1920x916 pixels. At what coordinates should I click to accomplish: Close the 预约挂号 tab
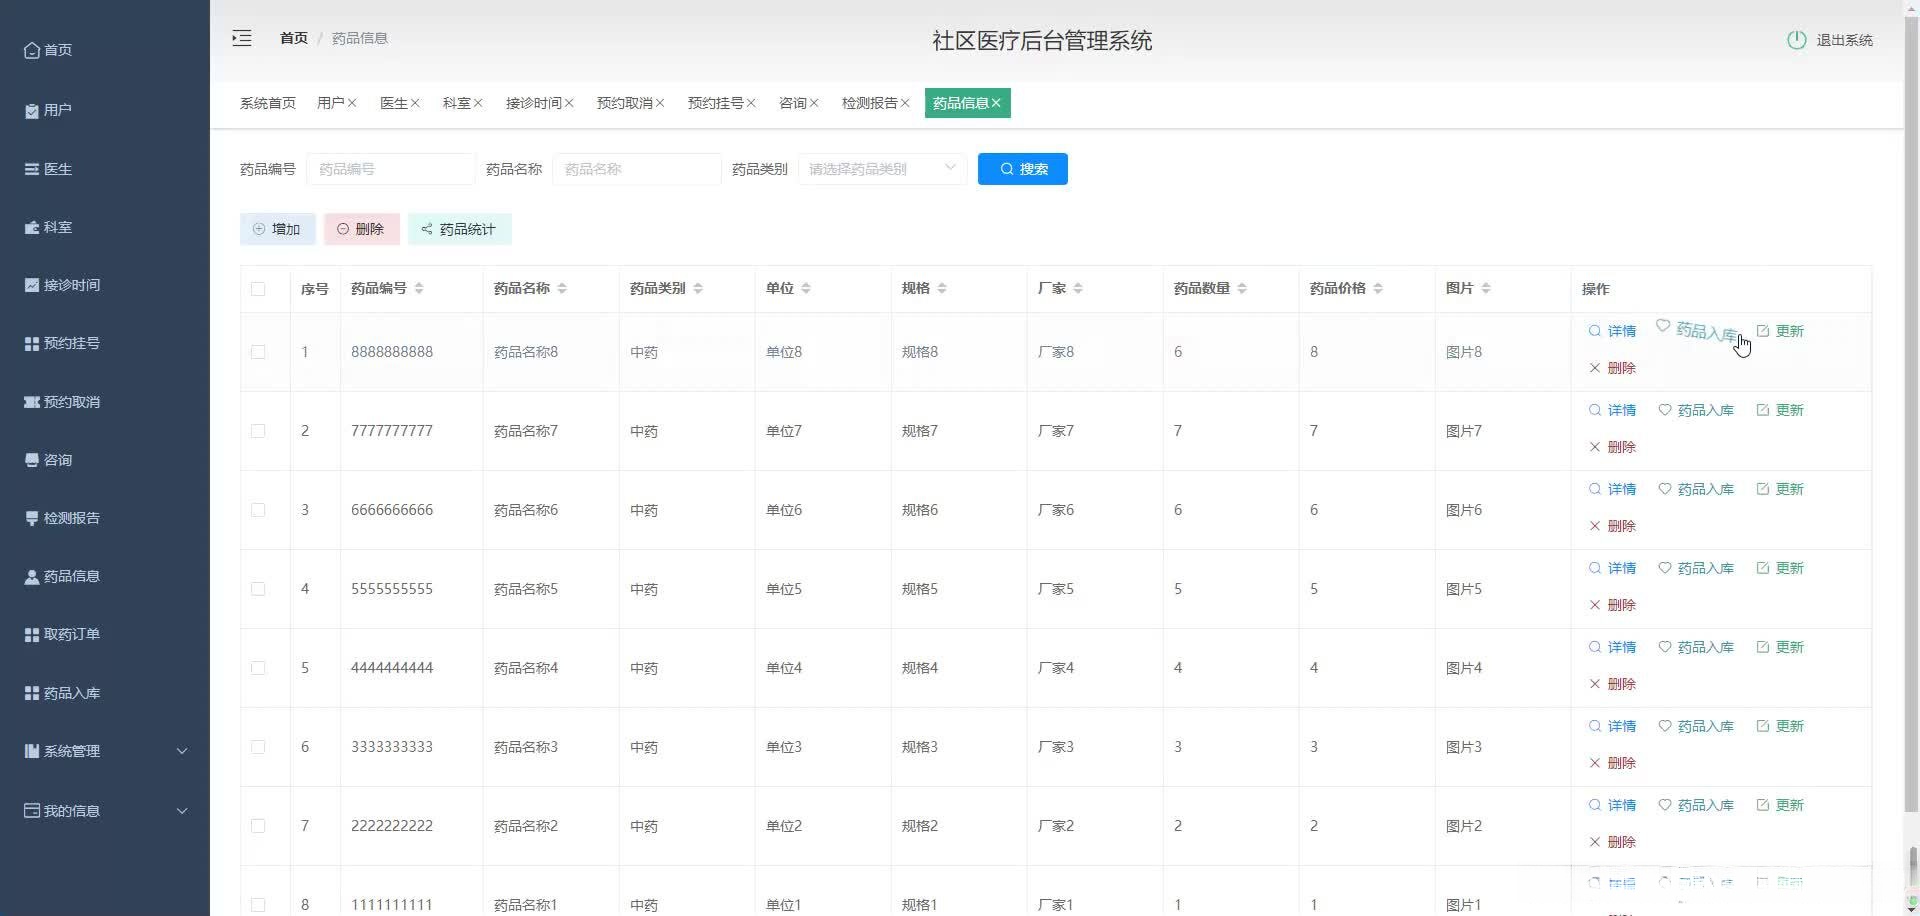(752, 102)
